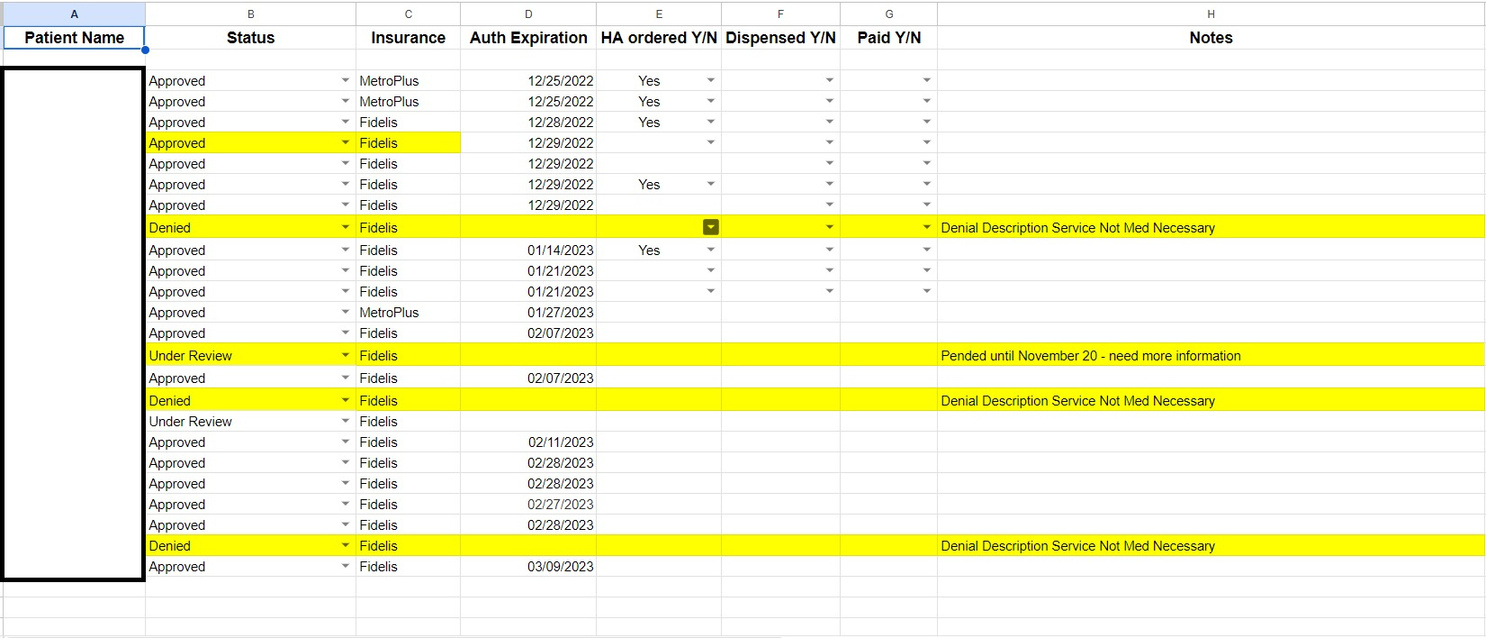The height and width of the screenshot is (638, 1486).
Task: Click the Under Review cell in Pended row
Action: coord(250,355)
